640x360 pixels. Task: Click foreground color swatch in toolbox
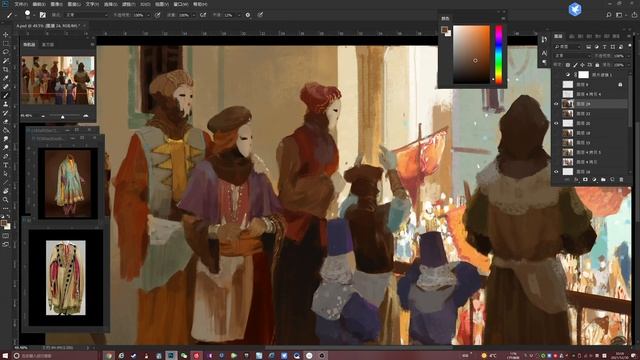(4, 223)
